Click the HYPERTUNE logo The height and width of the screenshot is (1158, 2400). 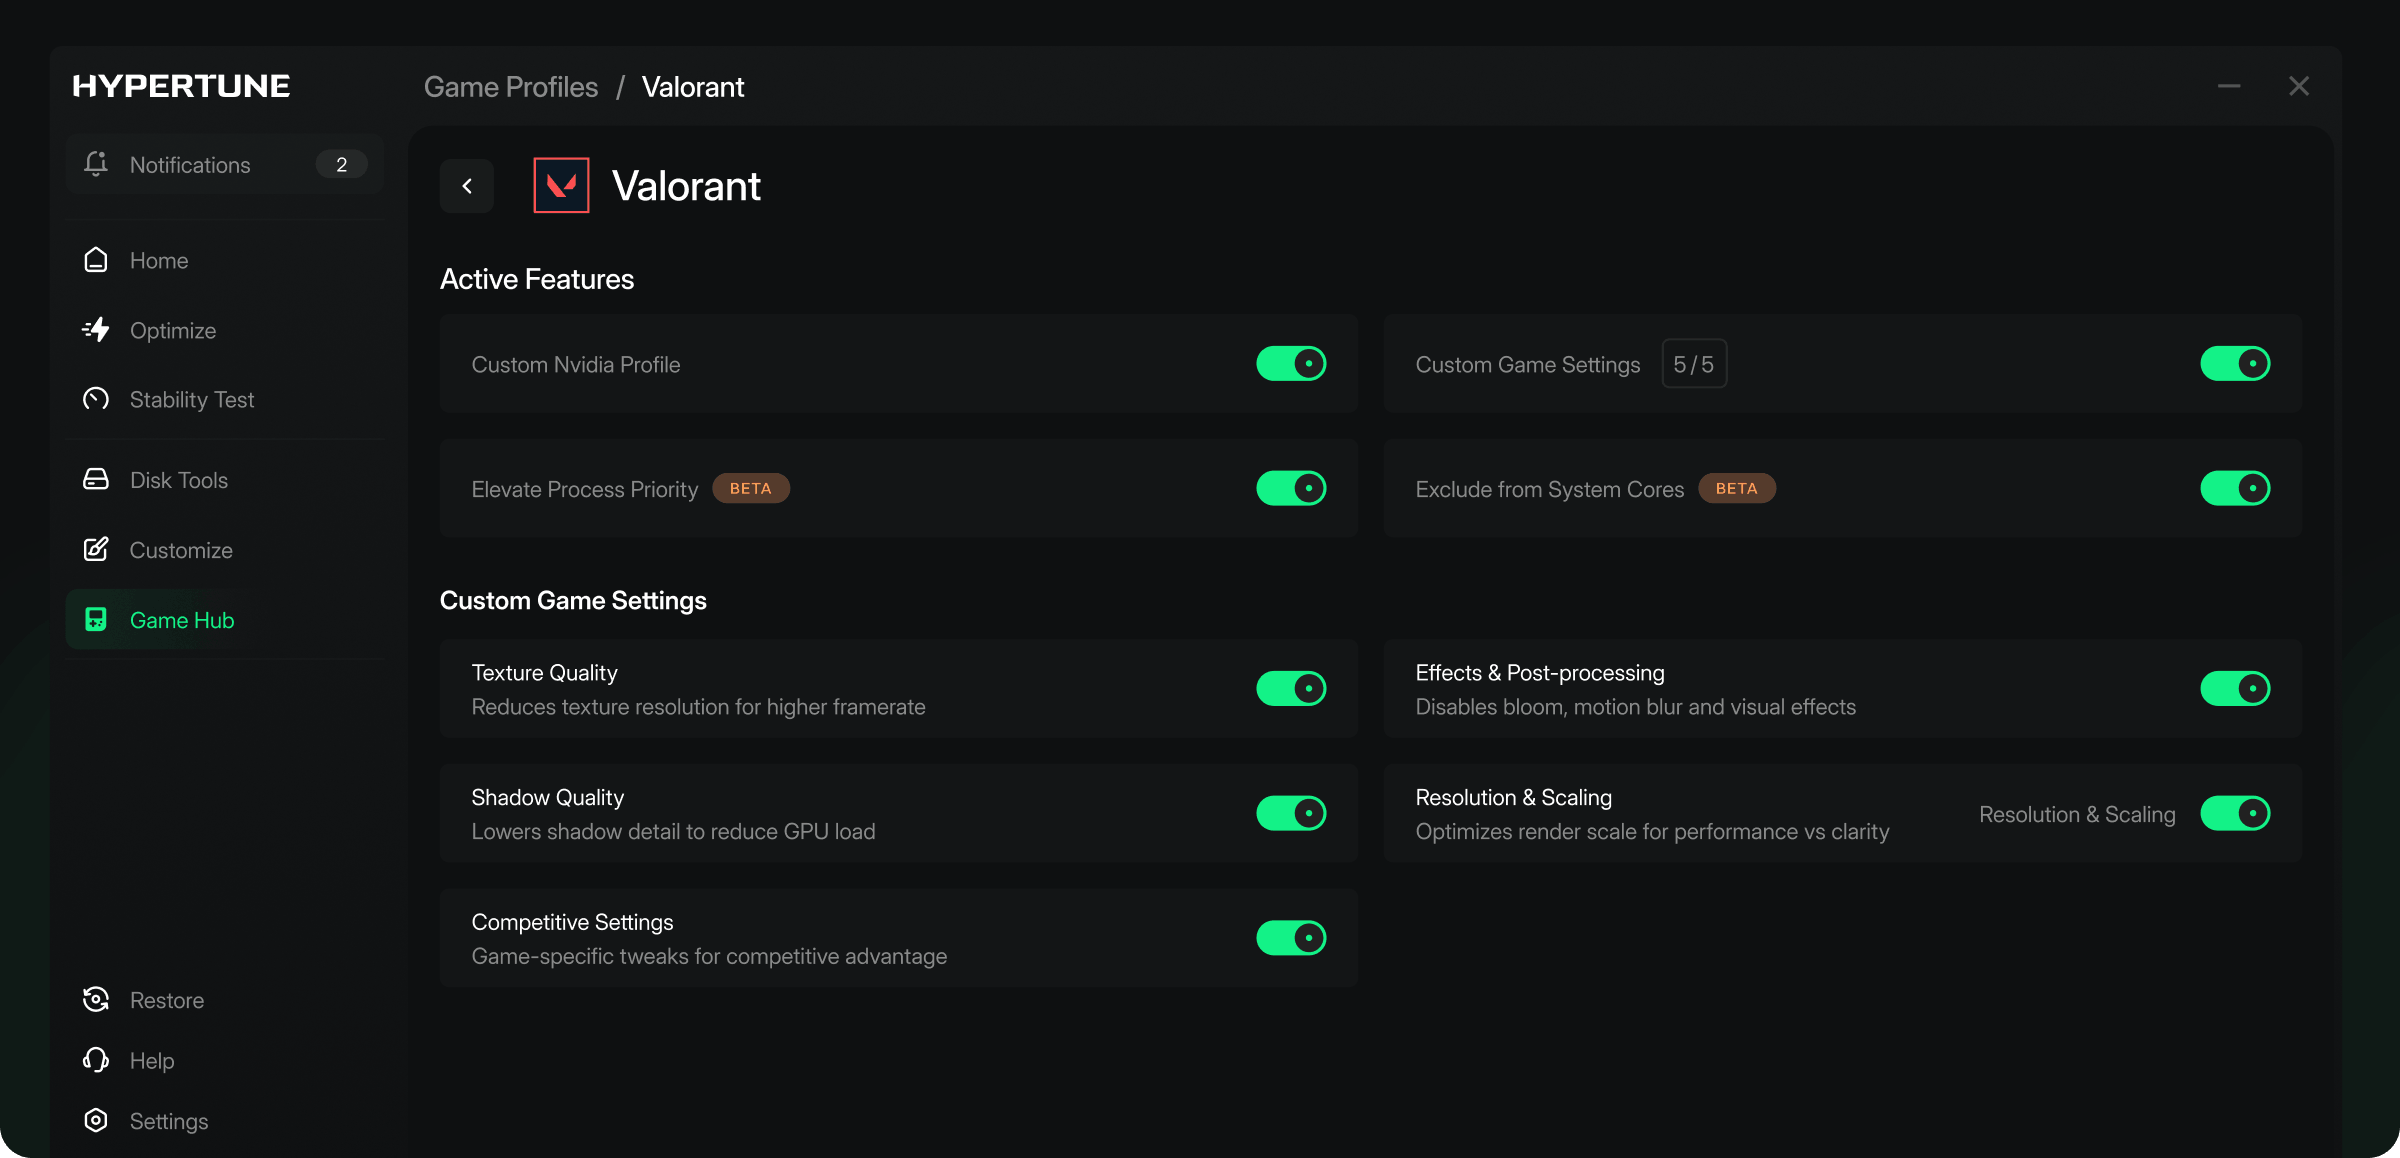(181, 86)
